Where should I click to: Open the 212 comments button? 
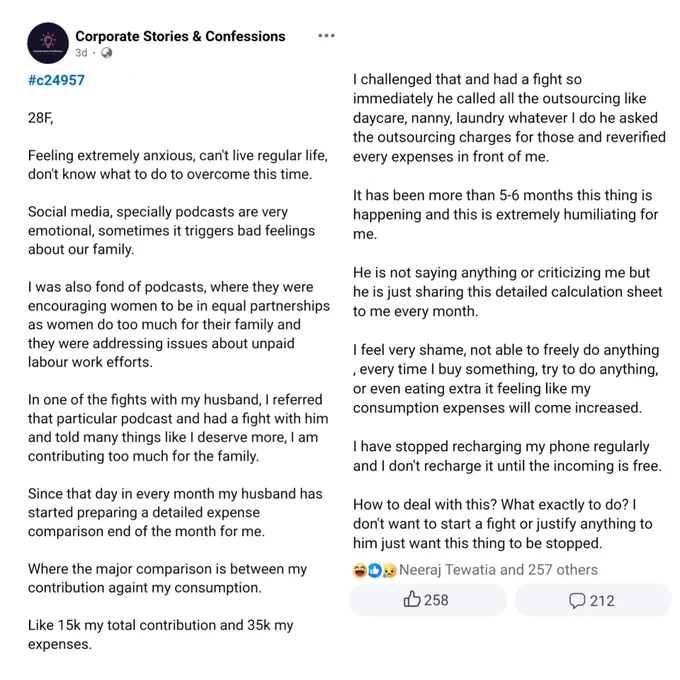[x=593, y=600]
